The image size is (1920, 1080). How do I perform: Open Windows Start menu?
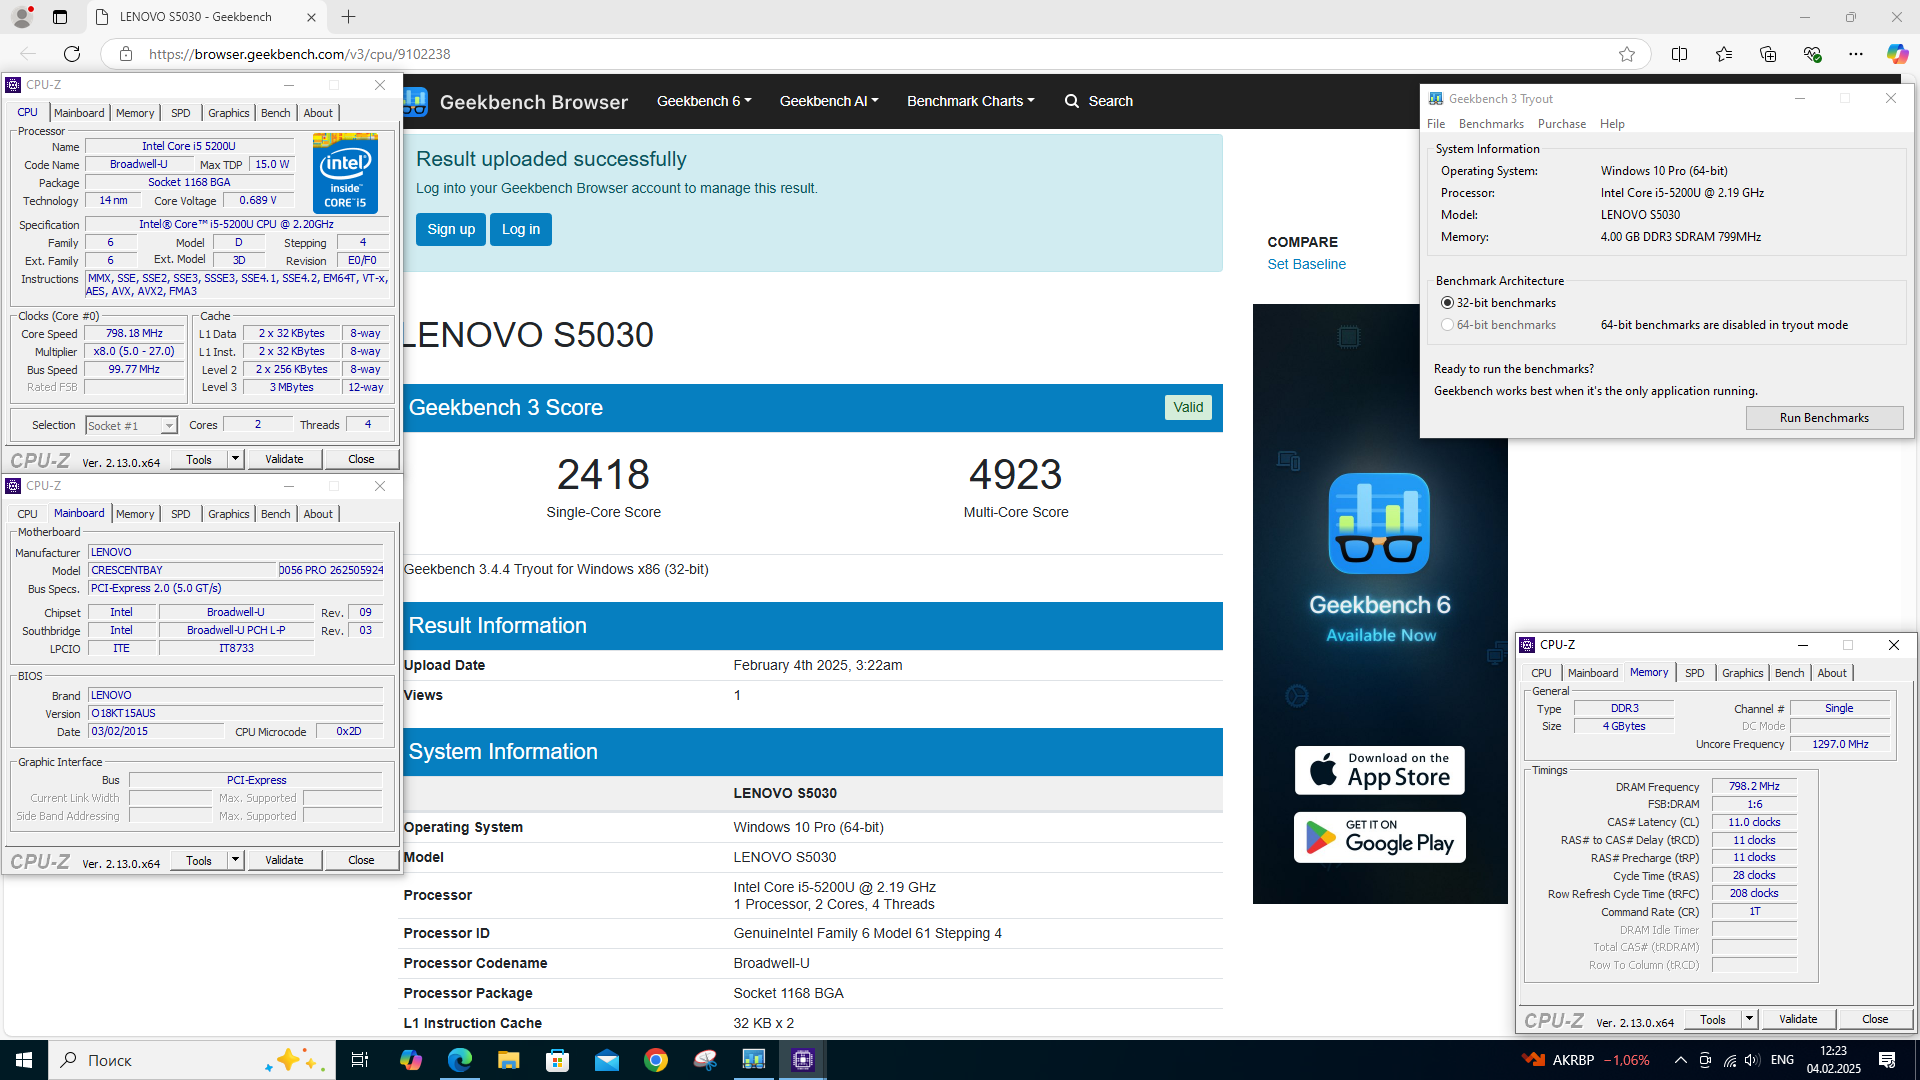tap(24, 1060)
